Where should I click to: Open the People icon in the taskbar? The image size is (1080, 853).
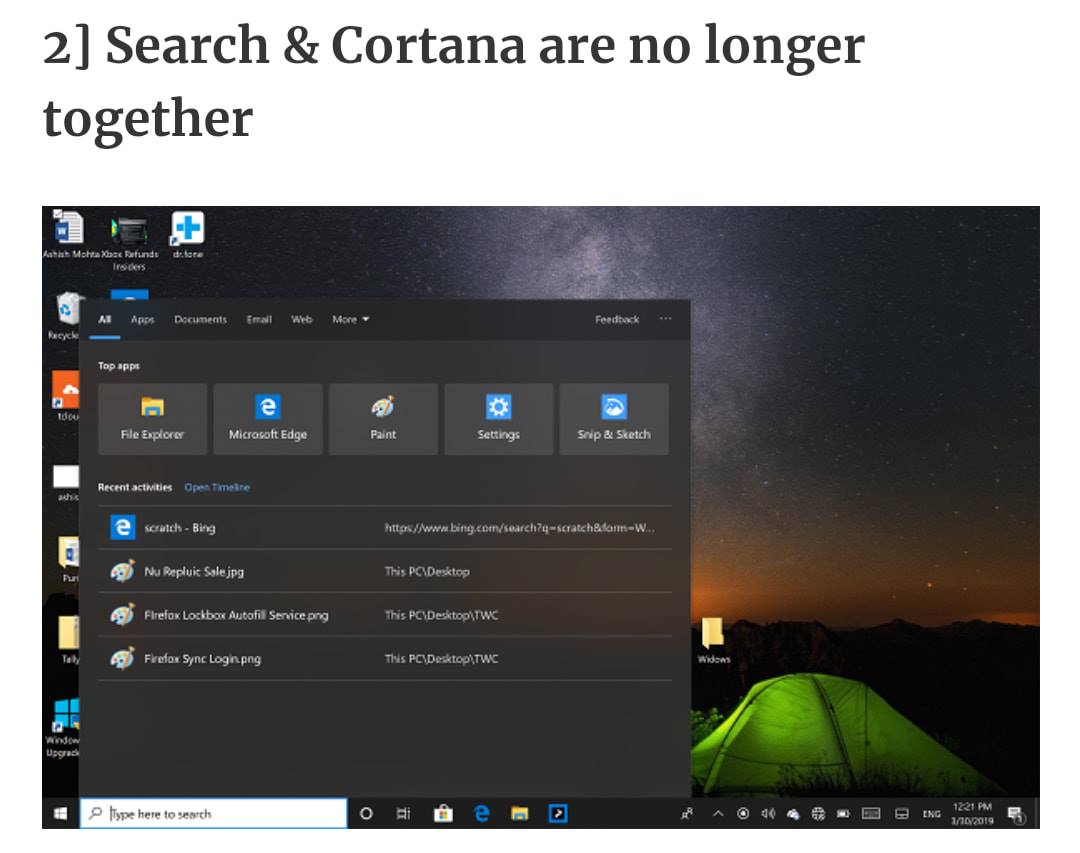[687, 814]
